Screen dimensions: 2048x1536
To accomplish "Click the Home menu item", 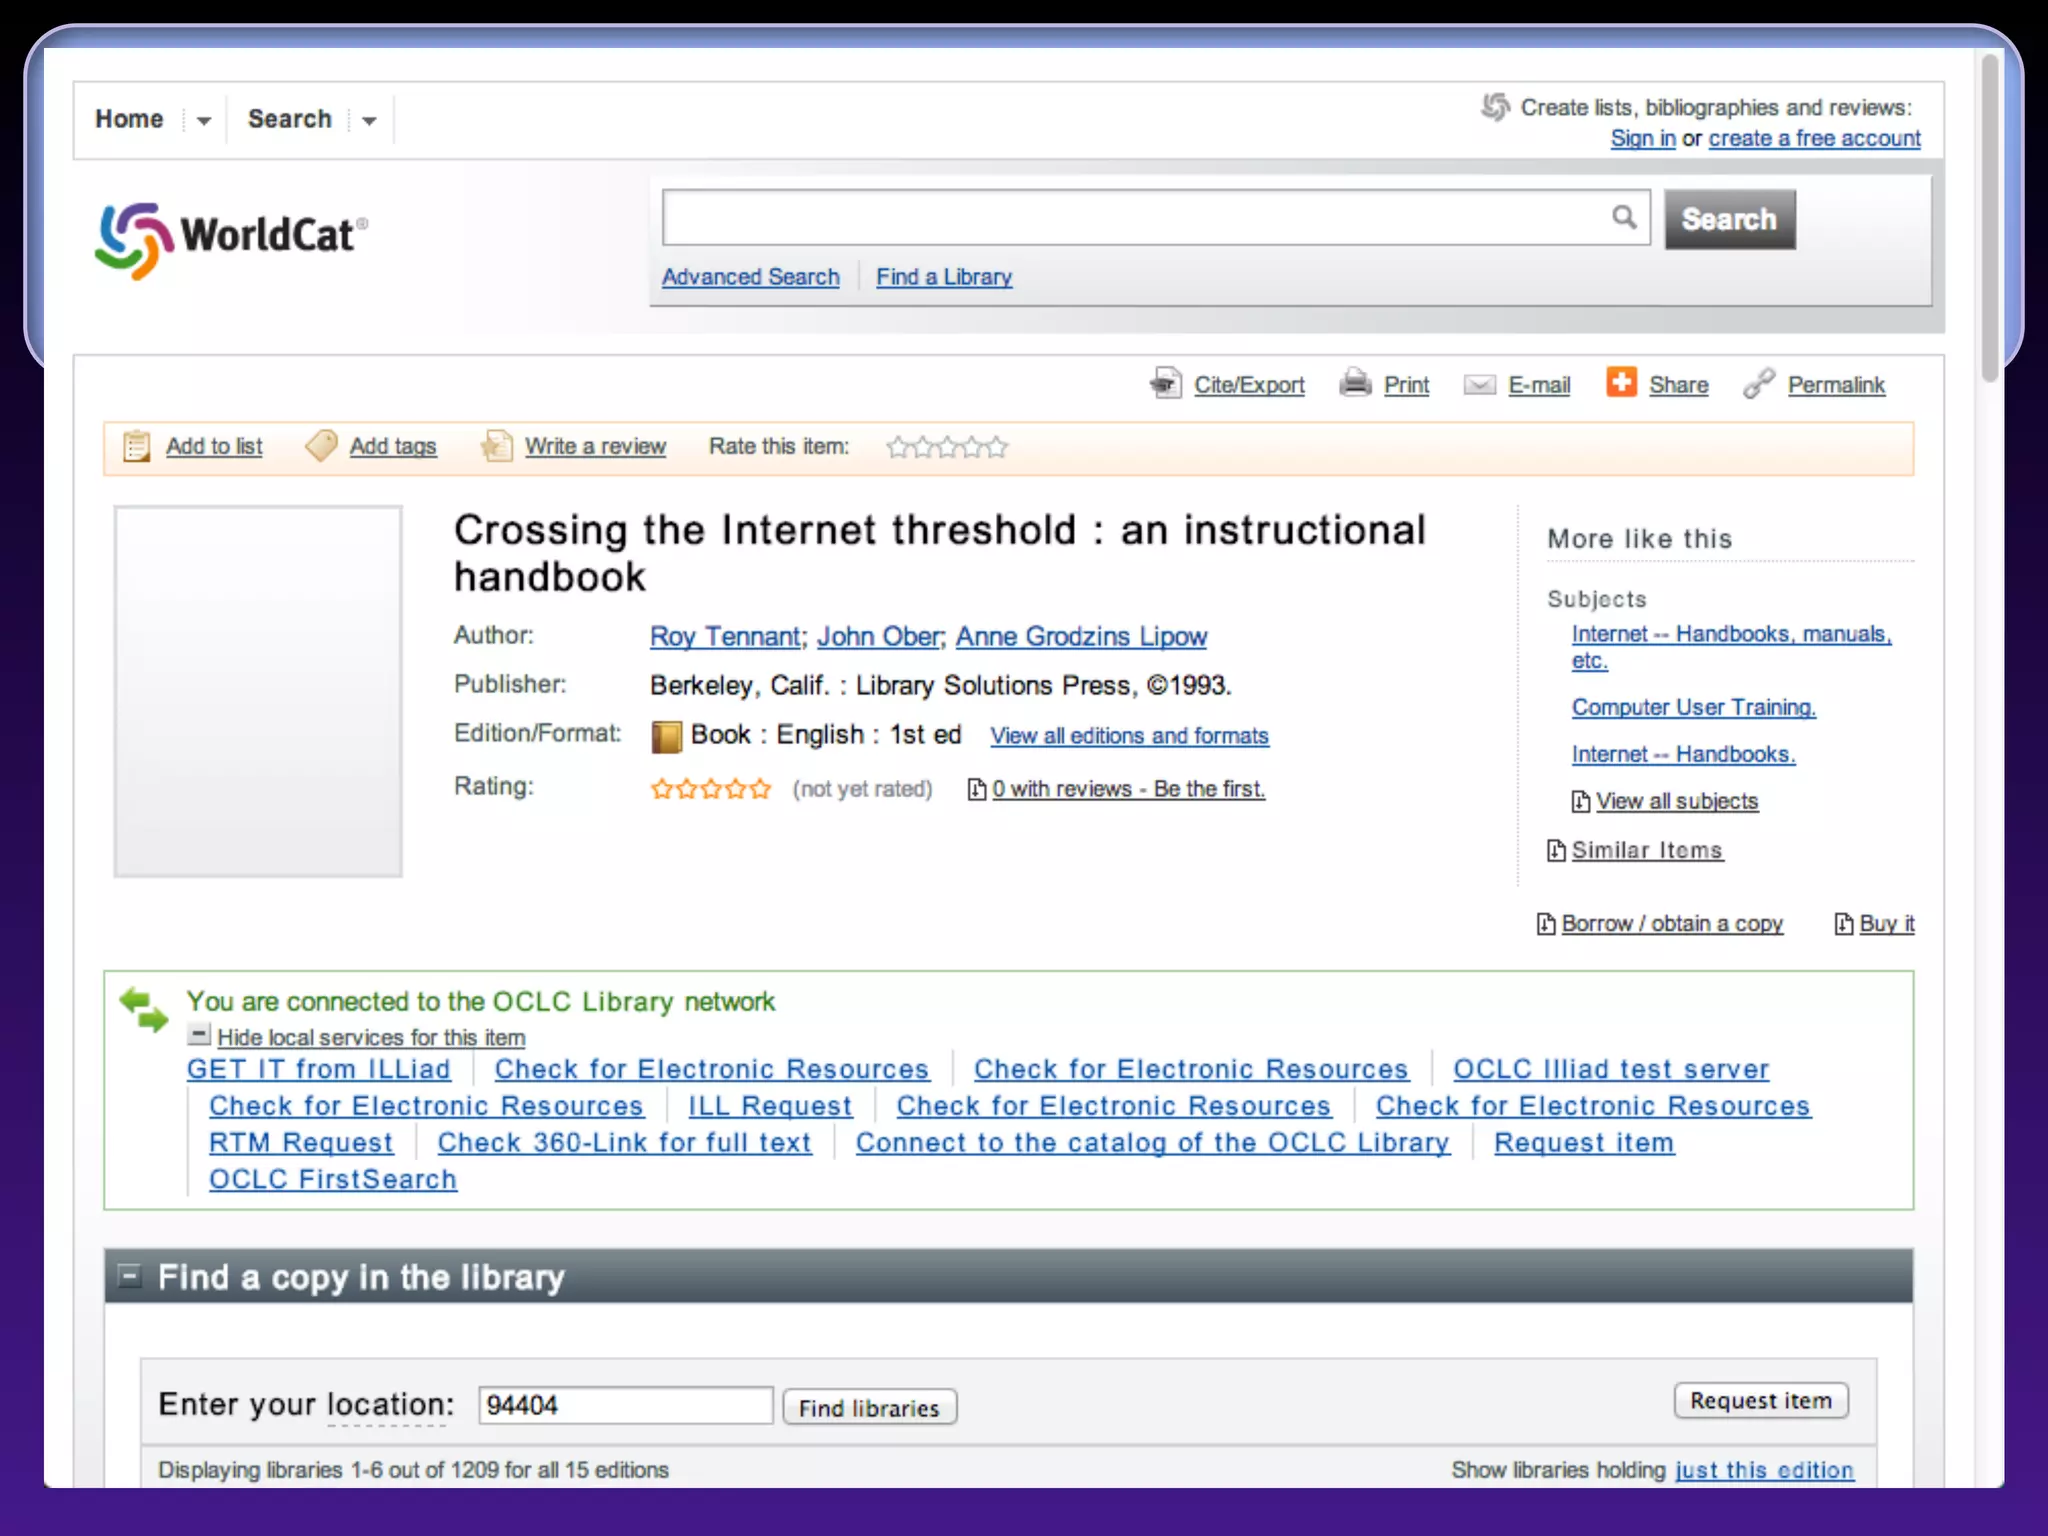I will point(129,119).
